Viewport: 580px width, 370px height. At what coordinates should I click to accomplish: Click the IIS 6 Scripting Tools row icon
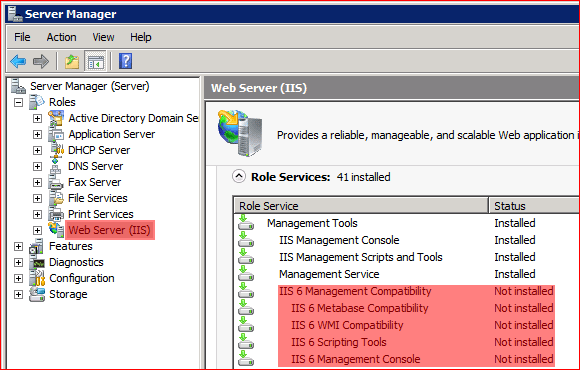(x=246, y=342)
